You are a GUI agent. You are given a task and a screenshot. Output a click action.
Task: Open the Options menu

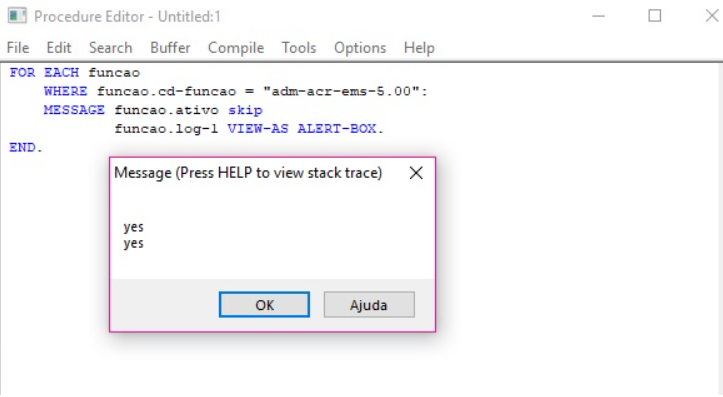[x=360, y=47]
